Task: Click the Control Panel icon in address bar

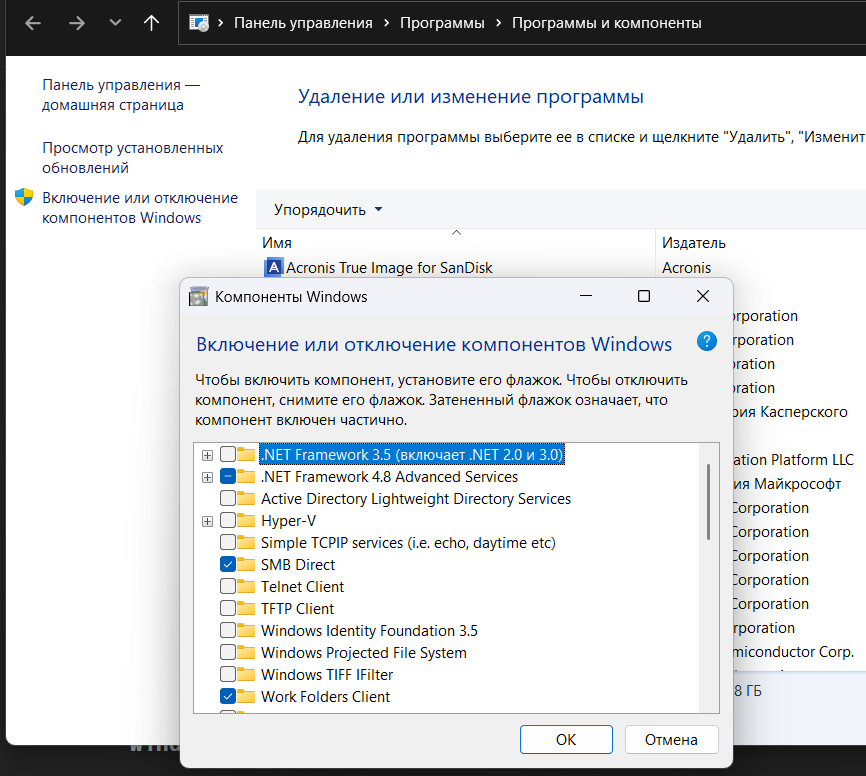Action: [199, 23]
